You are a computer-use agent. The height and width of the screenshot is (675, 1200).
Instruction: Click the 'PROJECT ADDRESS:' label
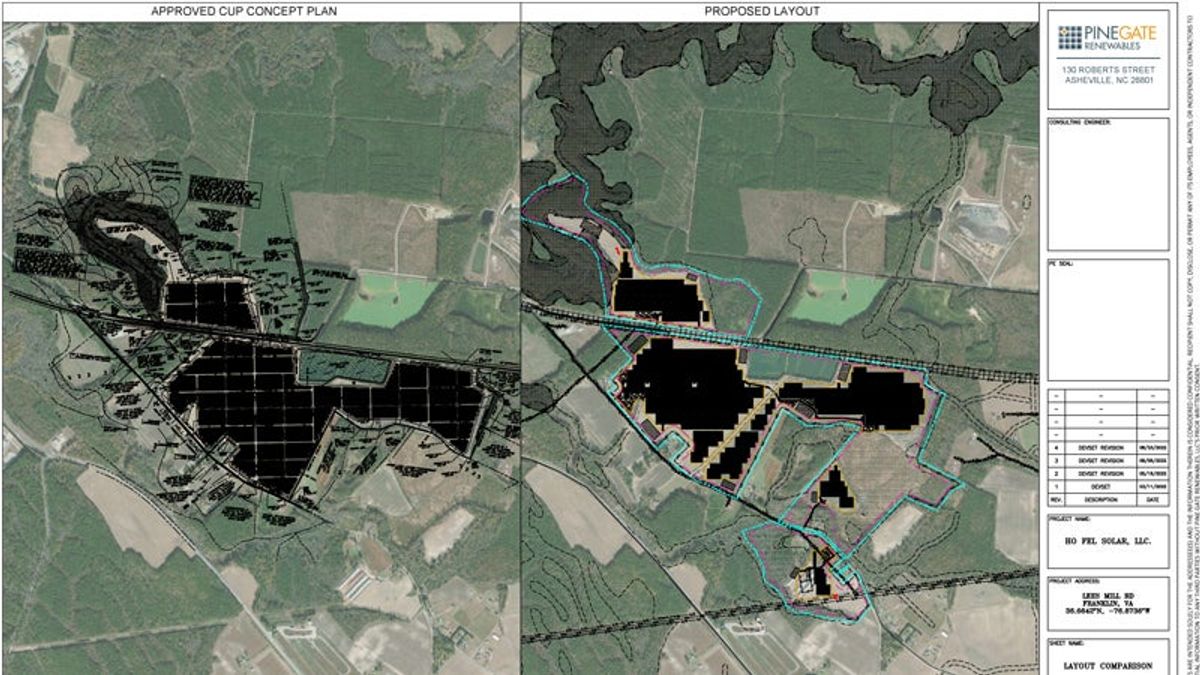click(1074, 580)
